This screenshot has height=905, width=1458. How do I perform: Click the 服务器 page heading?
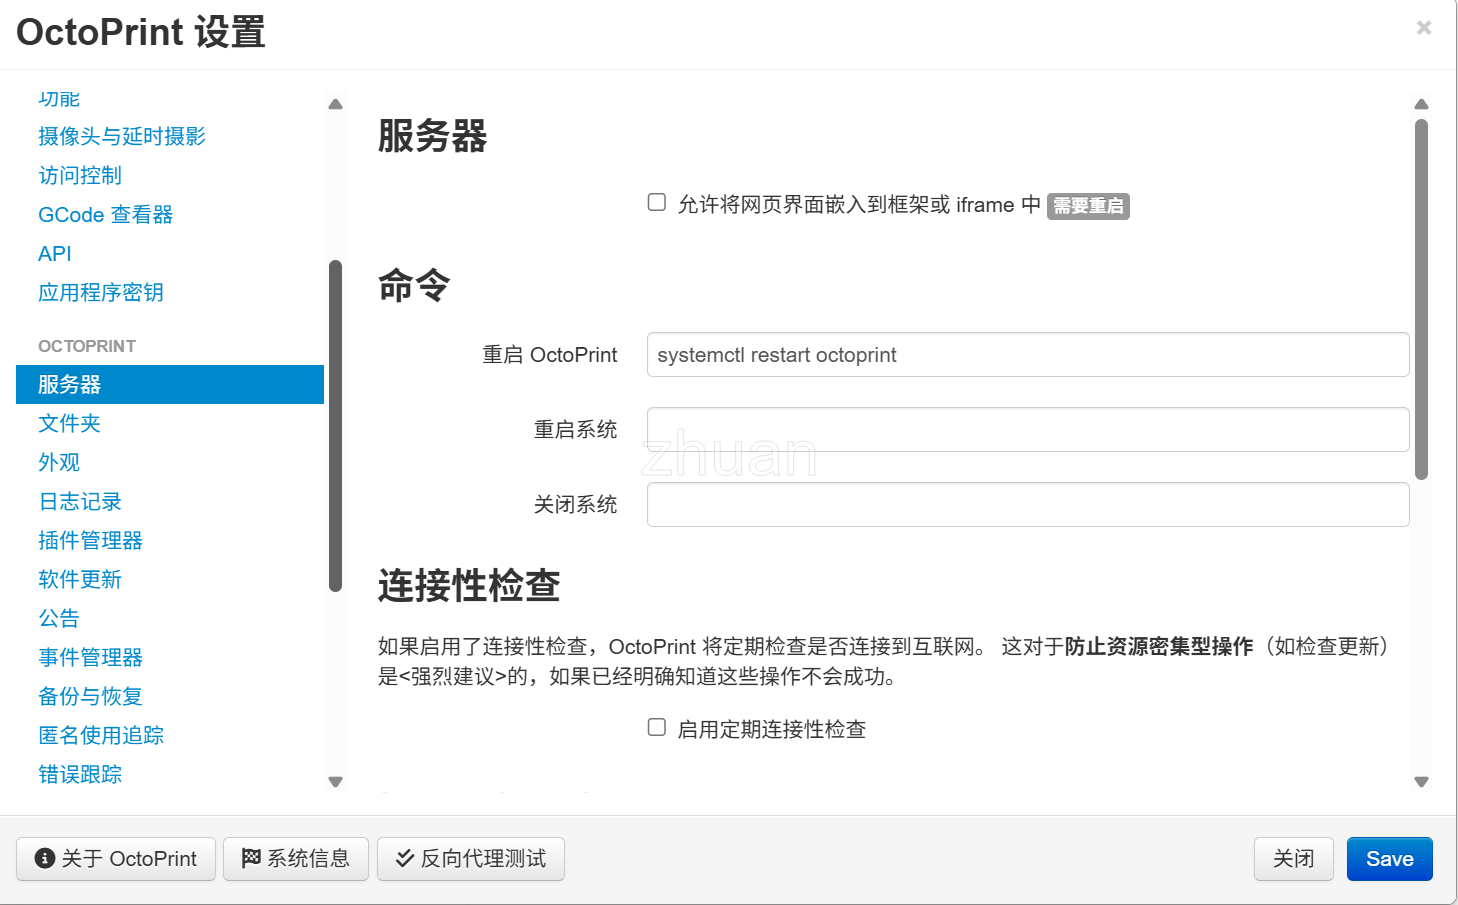coord(432,136)
